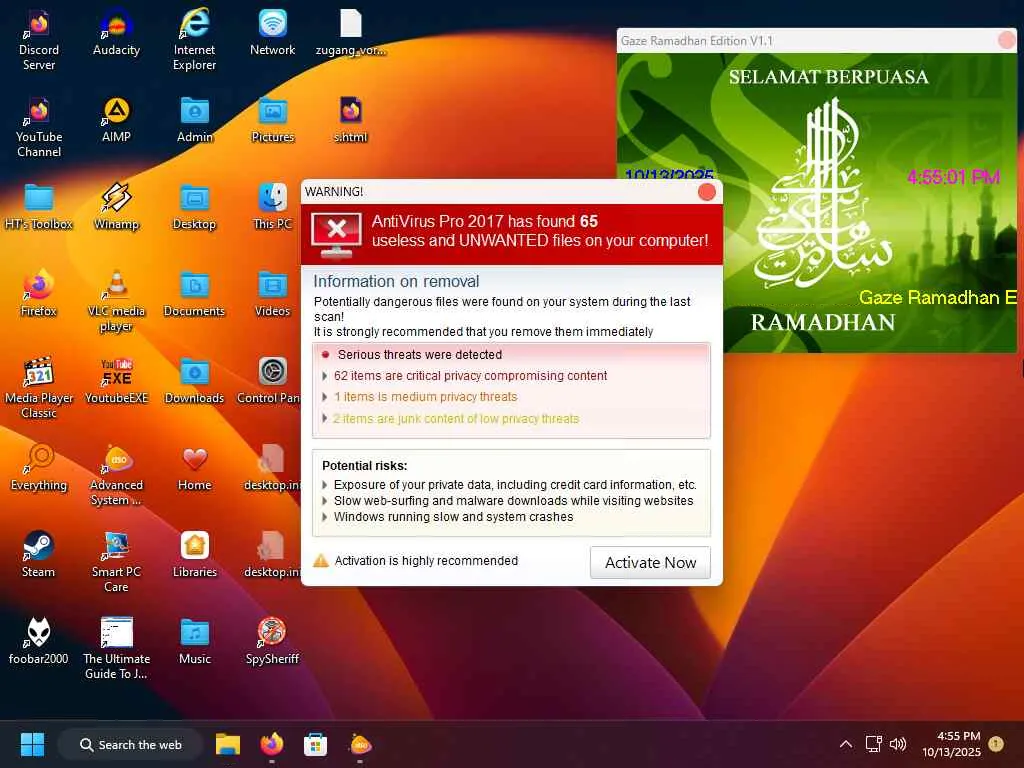This screenshot has width=1024, height=768.
Task: Open Internet Explorer desktop icon
Action: click(194, 39)
